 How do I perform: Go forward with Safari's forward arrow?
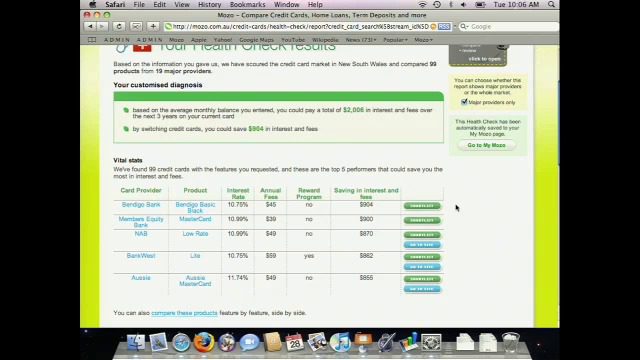coord(102,27)
